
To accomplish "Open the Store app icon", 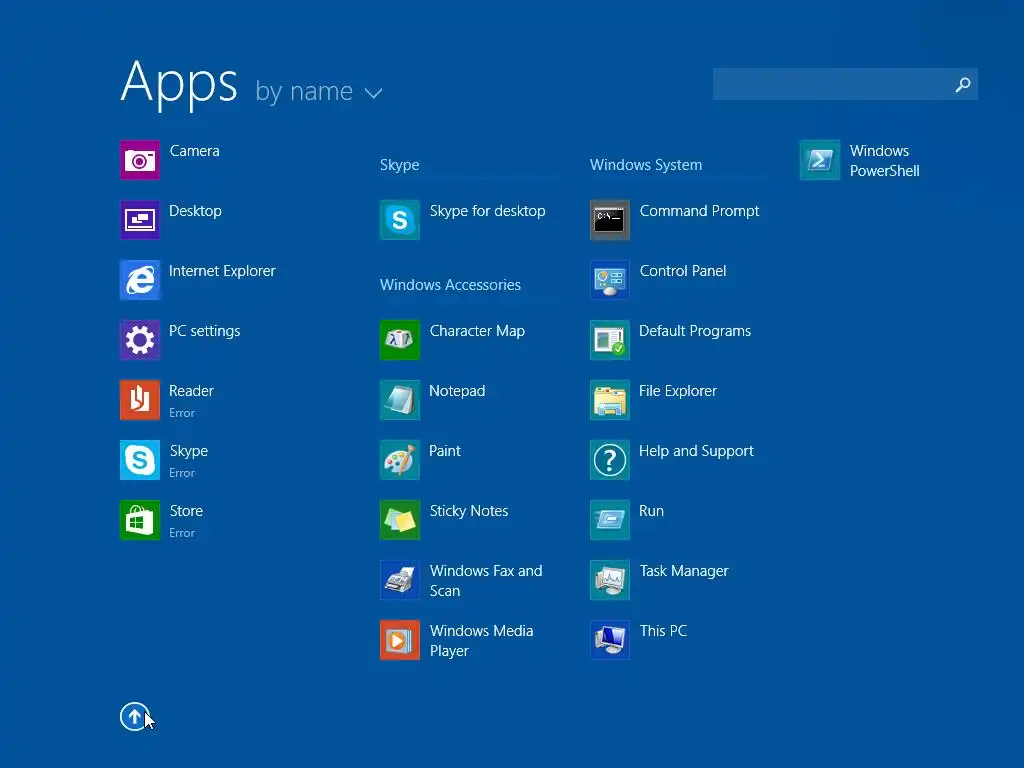I will click(140, 520).
